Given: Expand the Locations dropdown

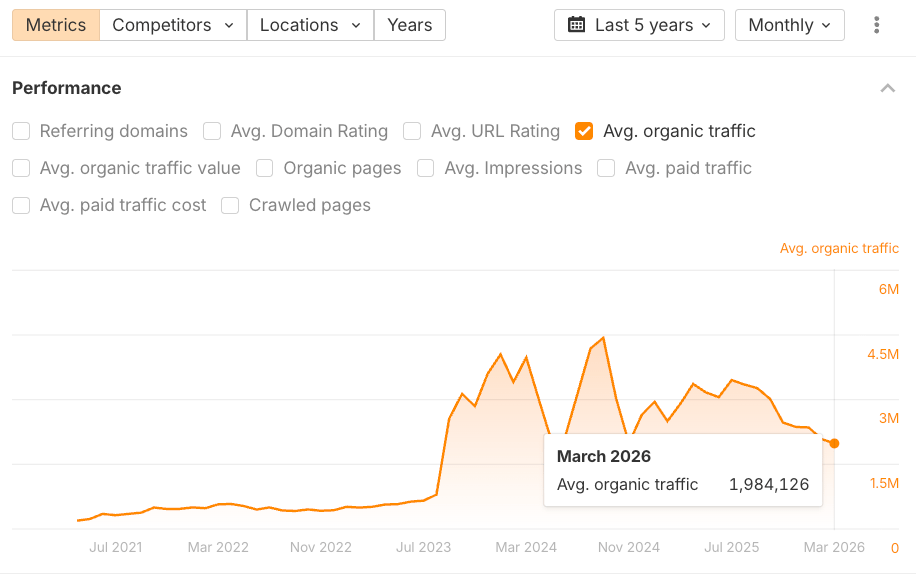Looking at the screenshot, I should click(310, 25).
